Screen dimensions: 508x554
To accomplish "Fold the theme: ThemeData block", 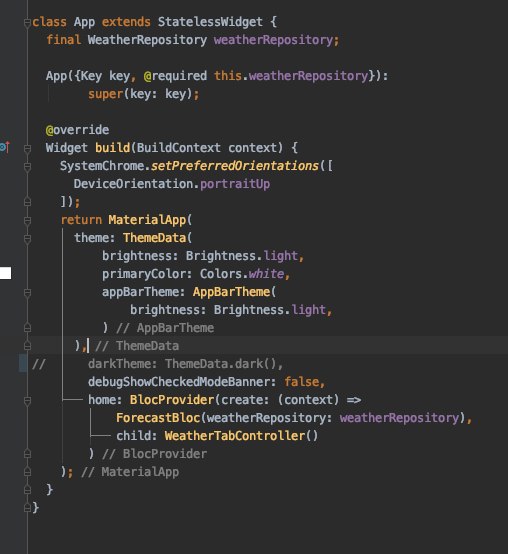I will tap(27, 239).
